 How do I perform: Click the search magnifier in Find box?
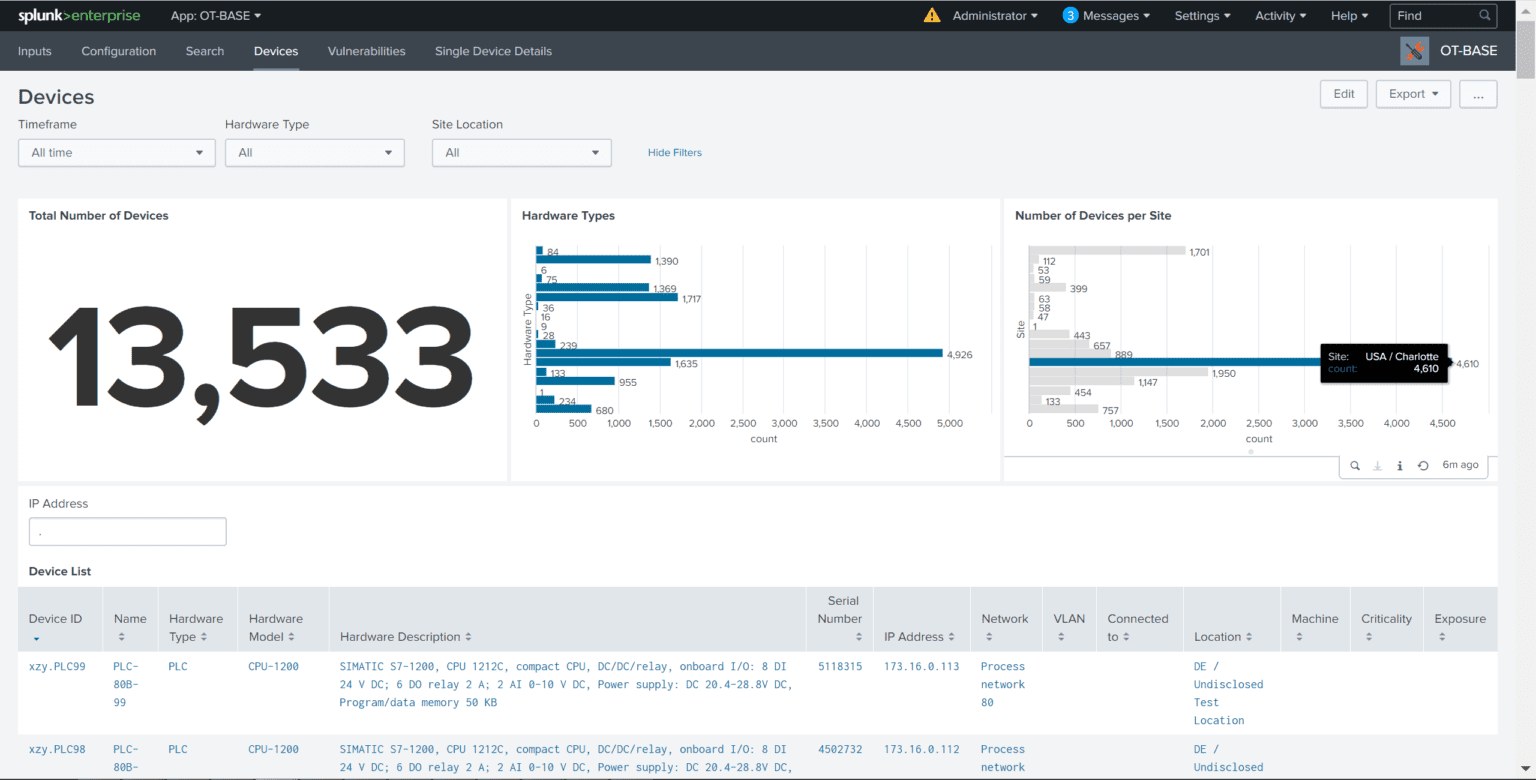pos(1485,15)
